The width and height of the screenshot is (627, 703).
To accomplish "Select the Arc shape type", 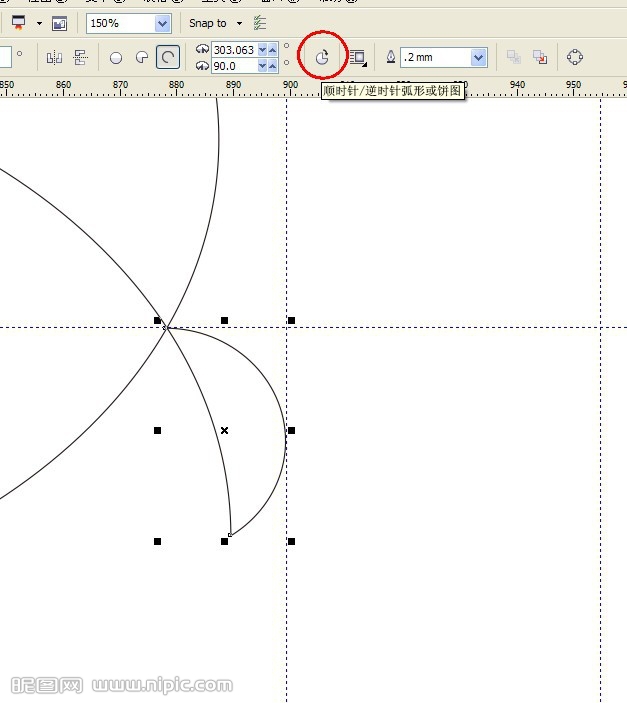I will coord(168,57).
